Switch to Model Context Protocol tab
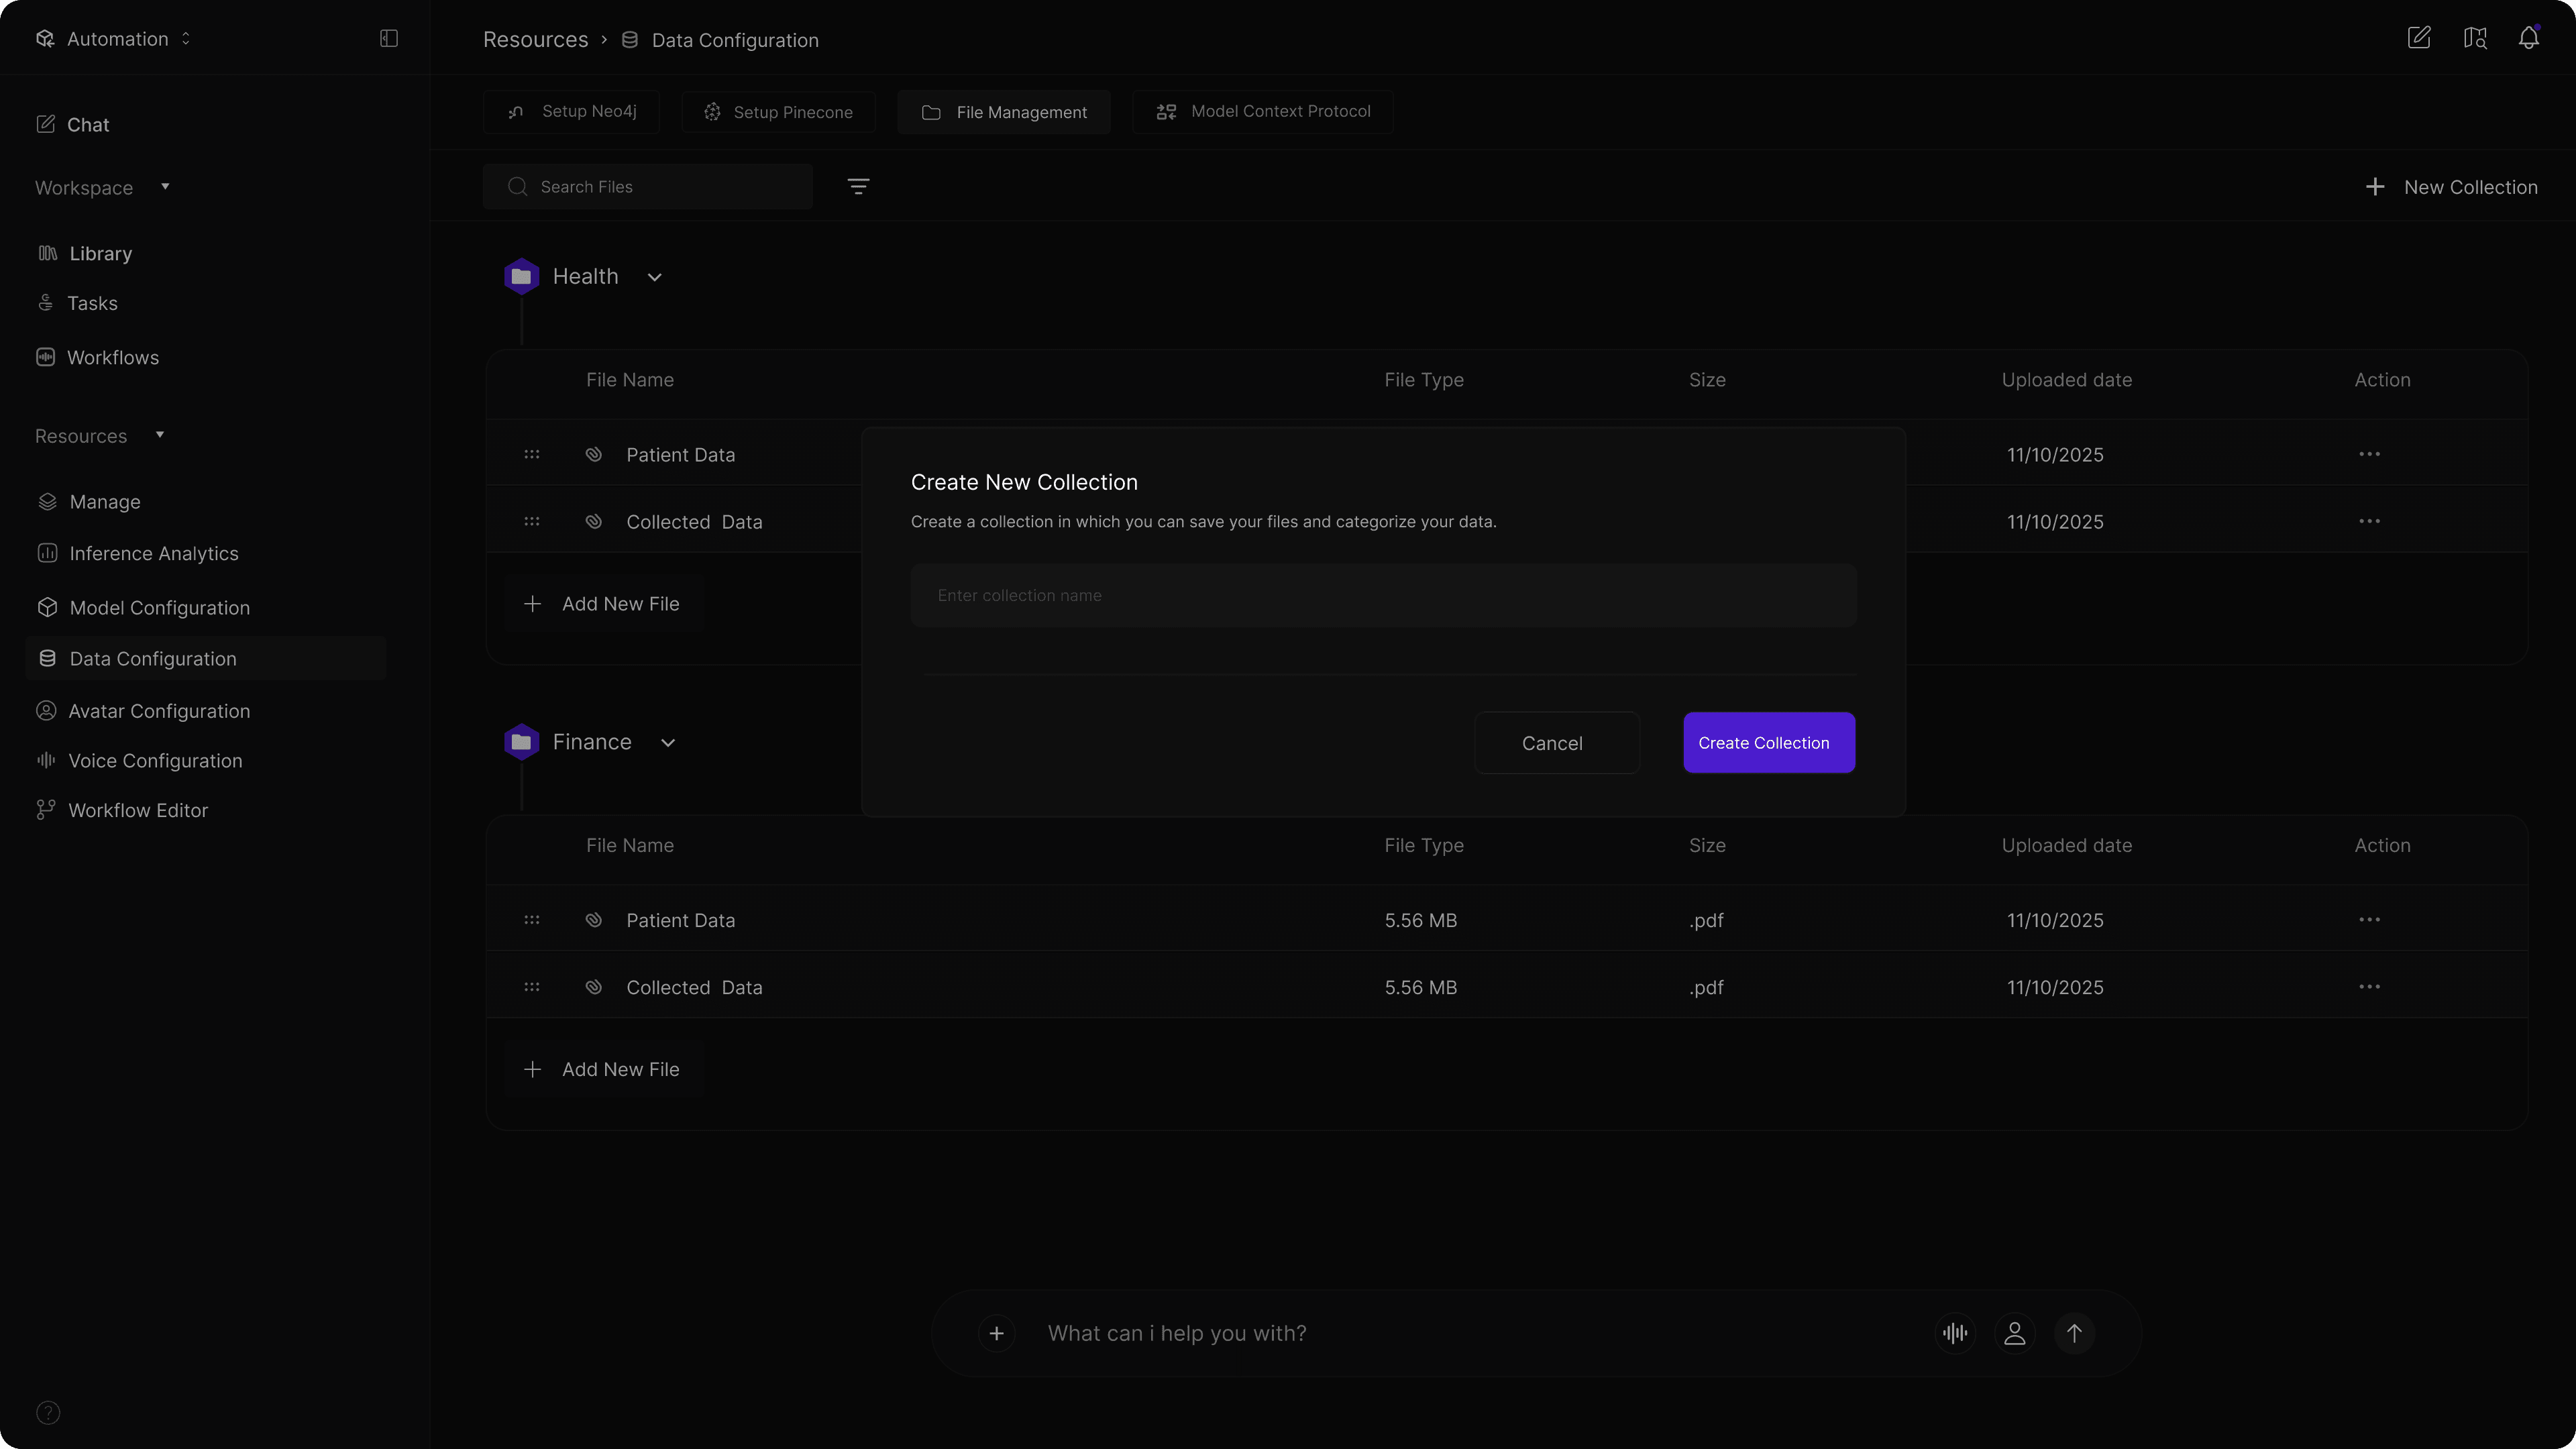This screenshot has height=1449, width=2576. point(1263,112)
